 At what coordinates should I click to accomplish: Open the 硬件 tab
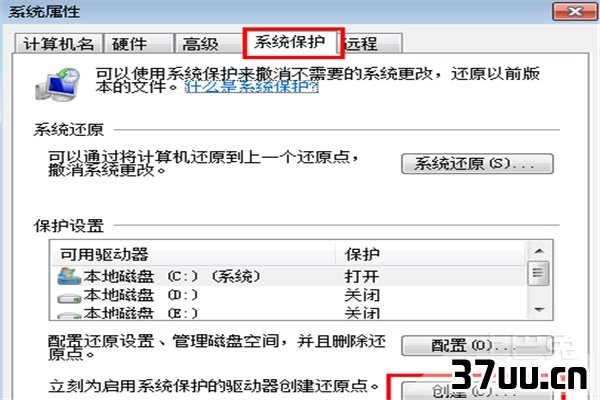(x=138, y=44)
